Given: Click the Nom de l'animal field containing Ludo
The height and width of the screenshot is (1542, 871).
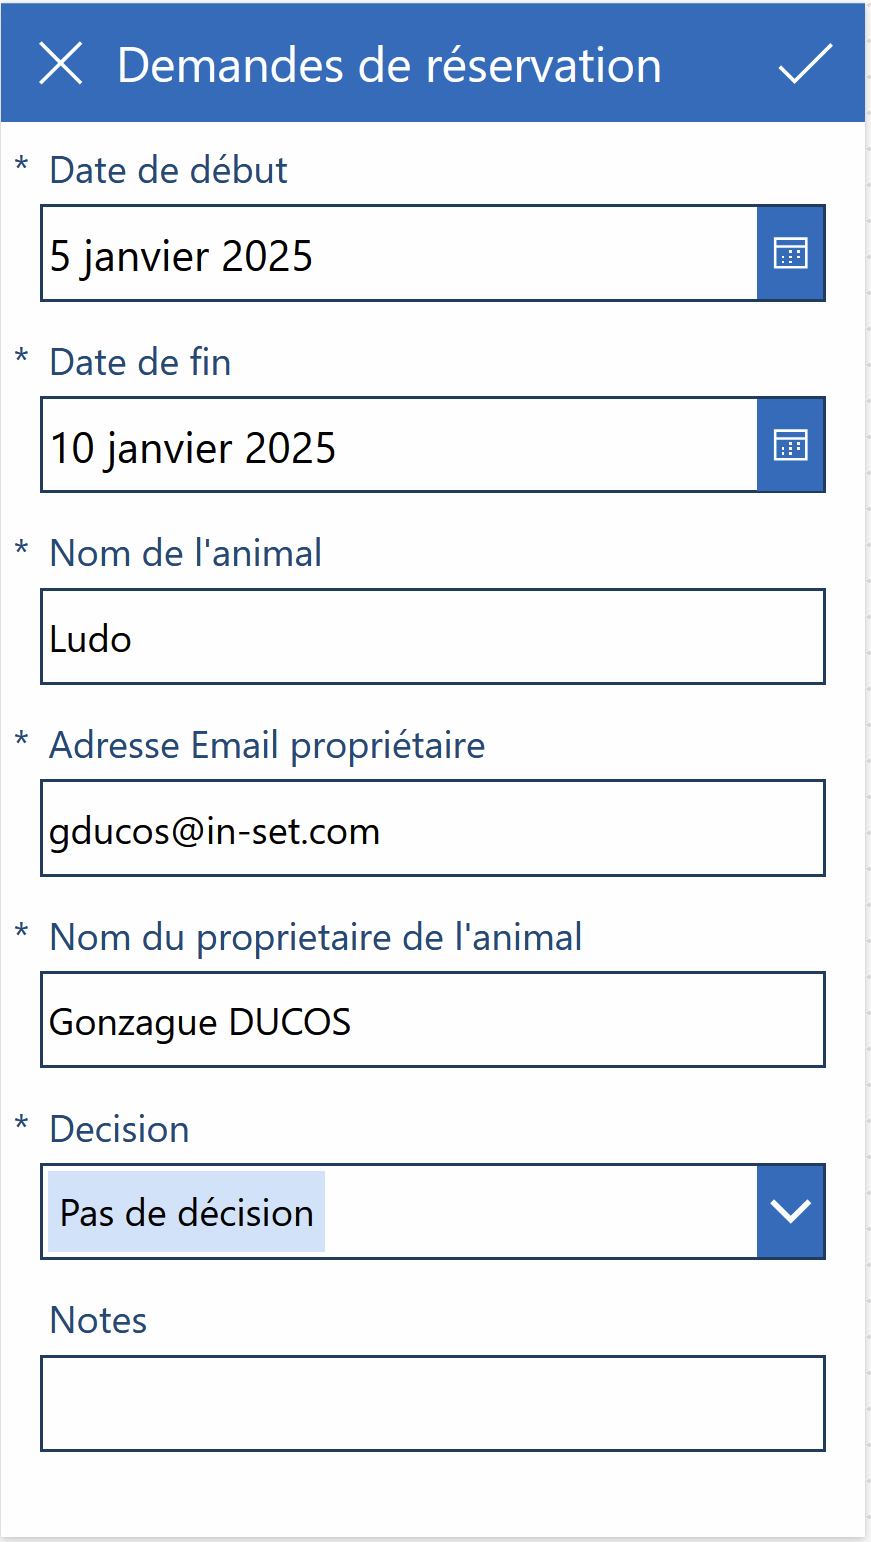Looking at the screenshot, I should 433,637.
